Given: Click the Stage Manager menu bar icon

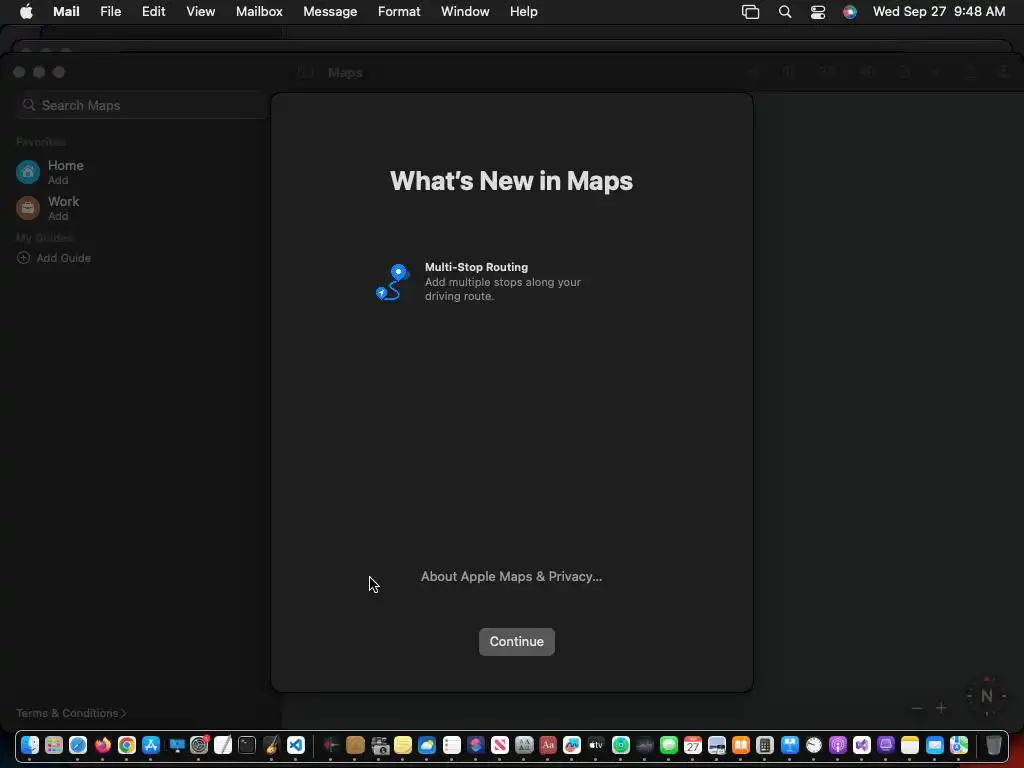Looking at the screenshot, I should pos(750,11).
